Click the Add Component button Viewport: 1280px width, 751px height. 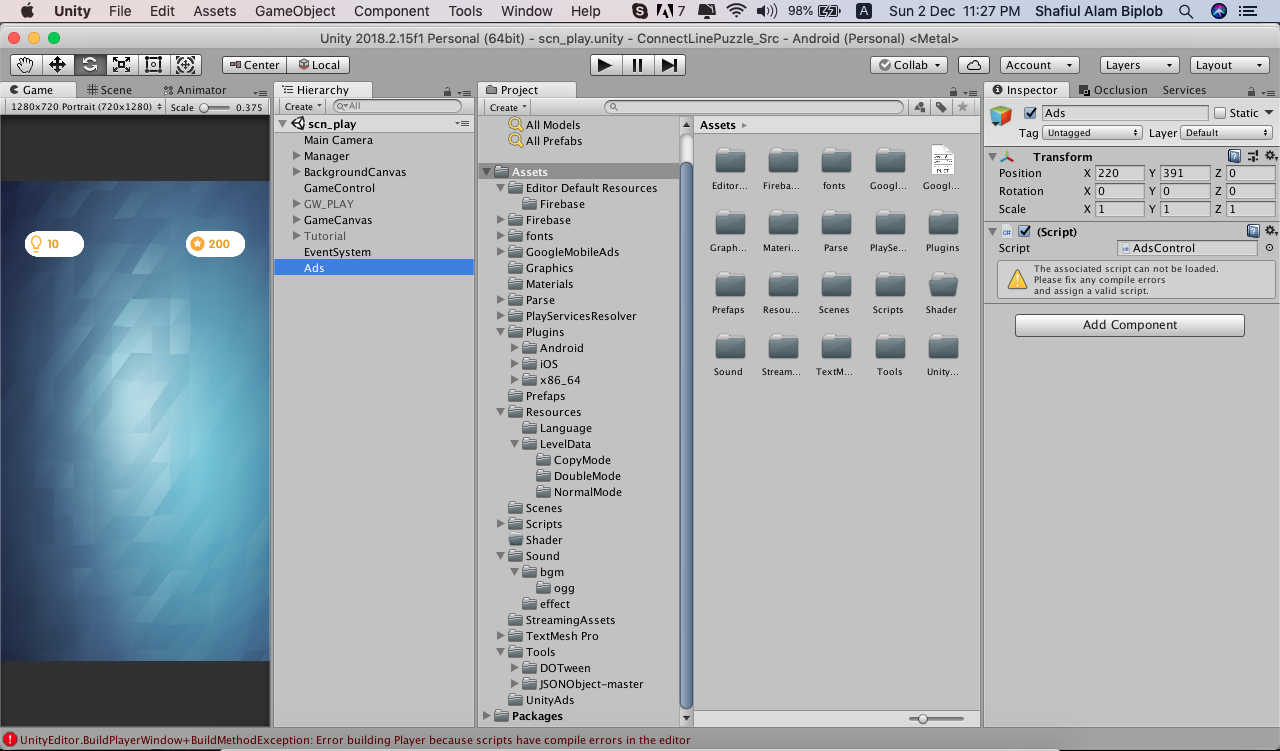1128,324
